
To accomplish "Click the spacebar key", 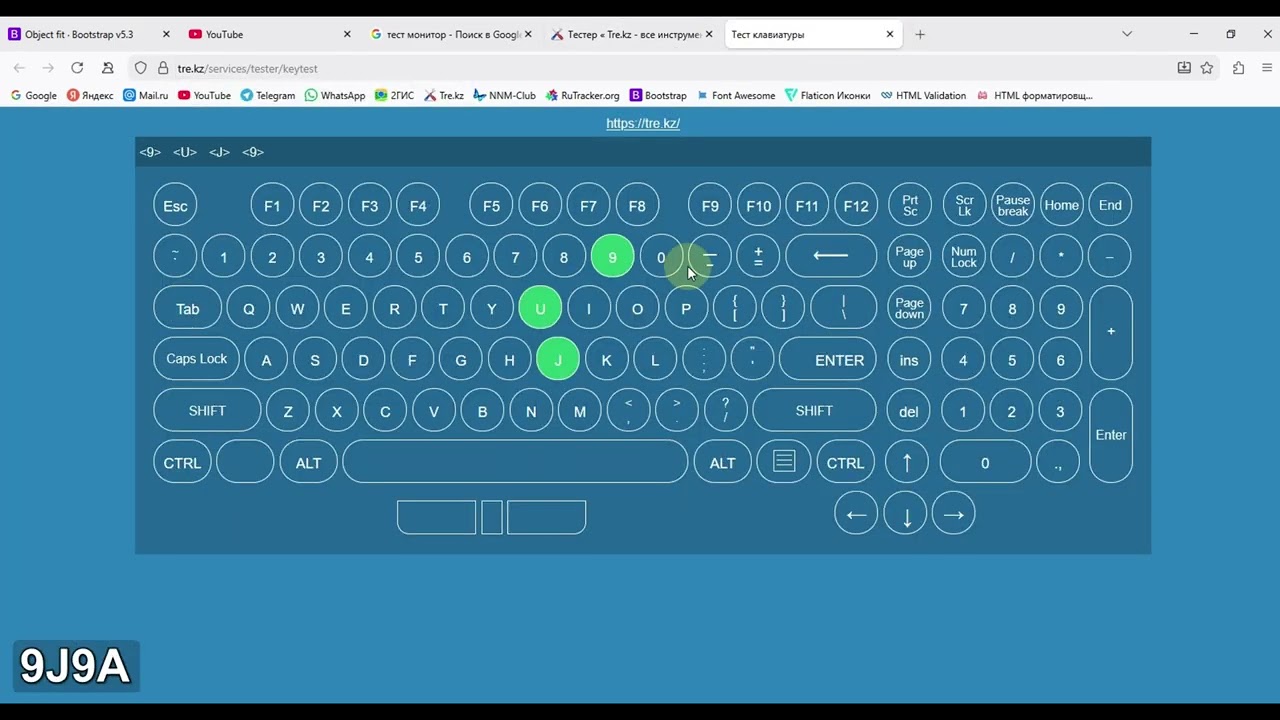I will coord(515,461).
